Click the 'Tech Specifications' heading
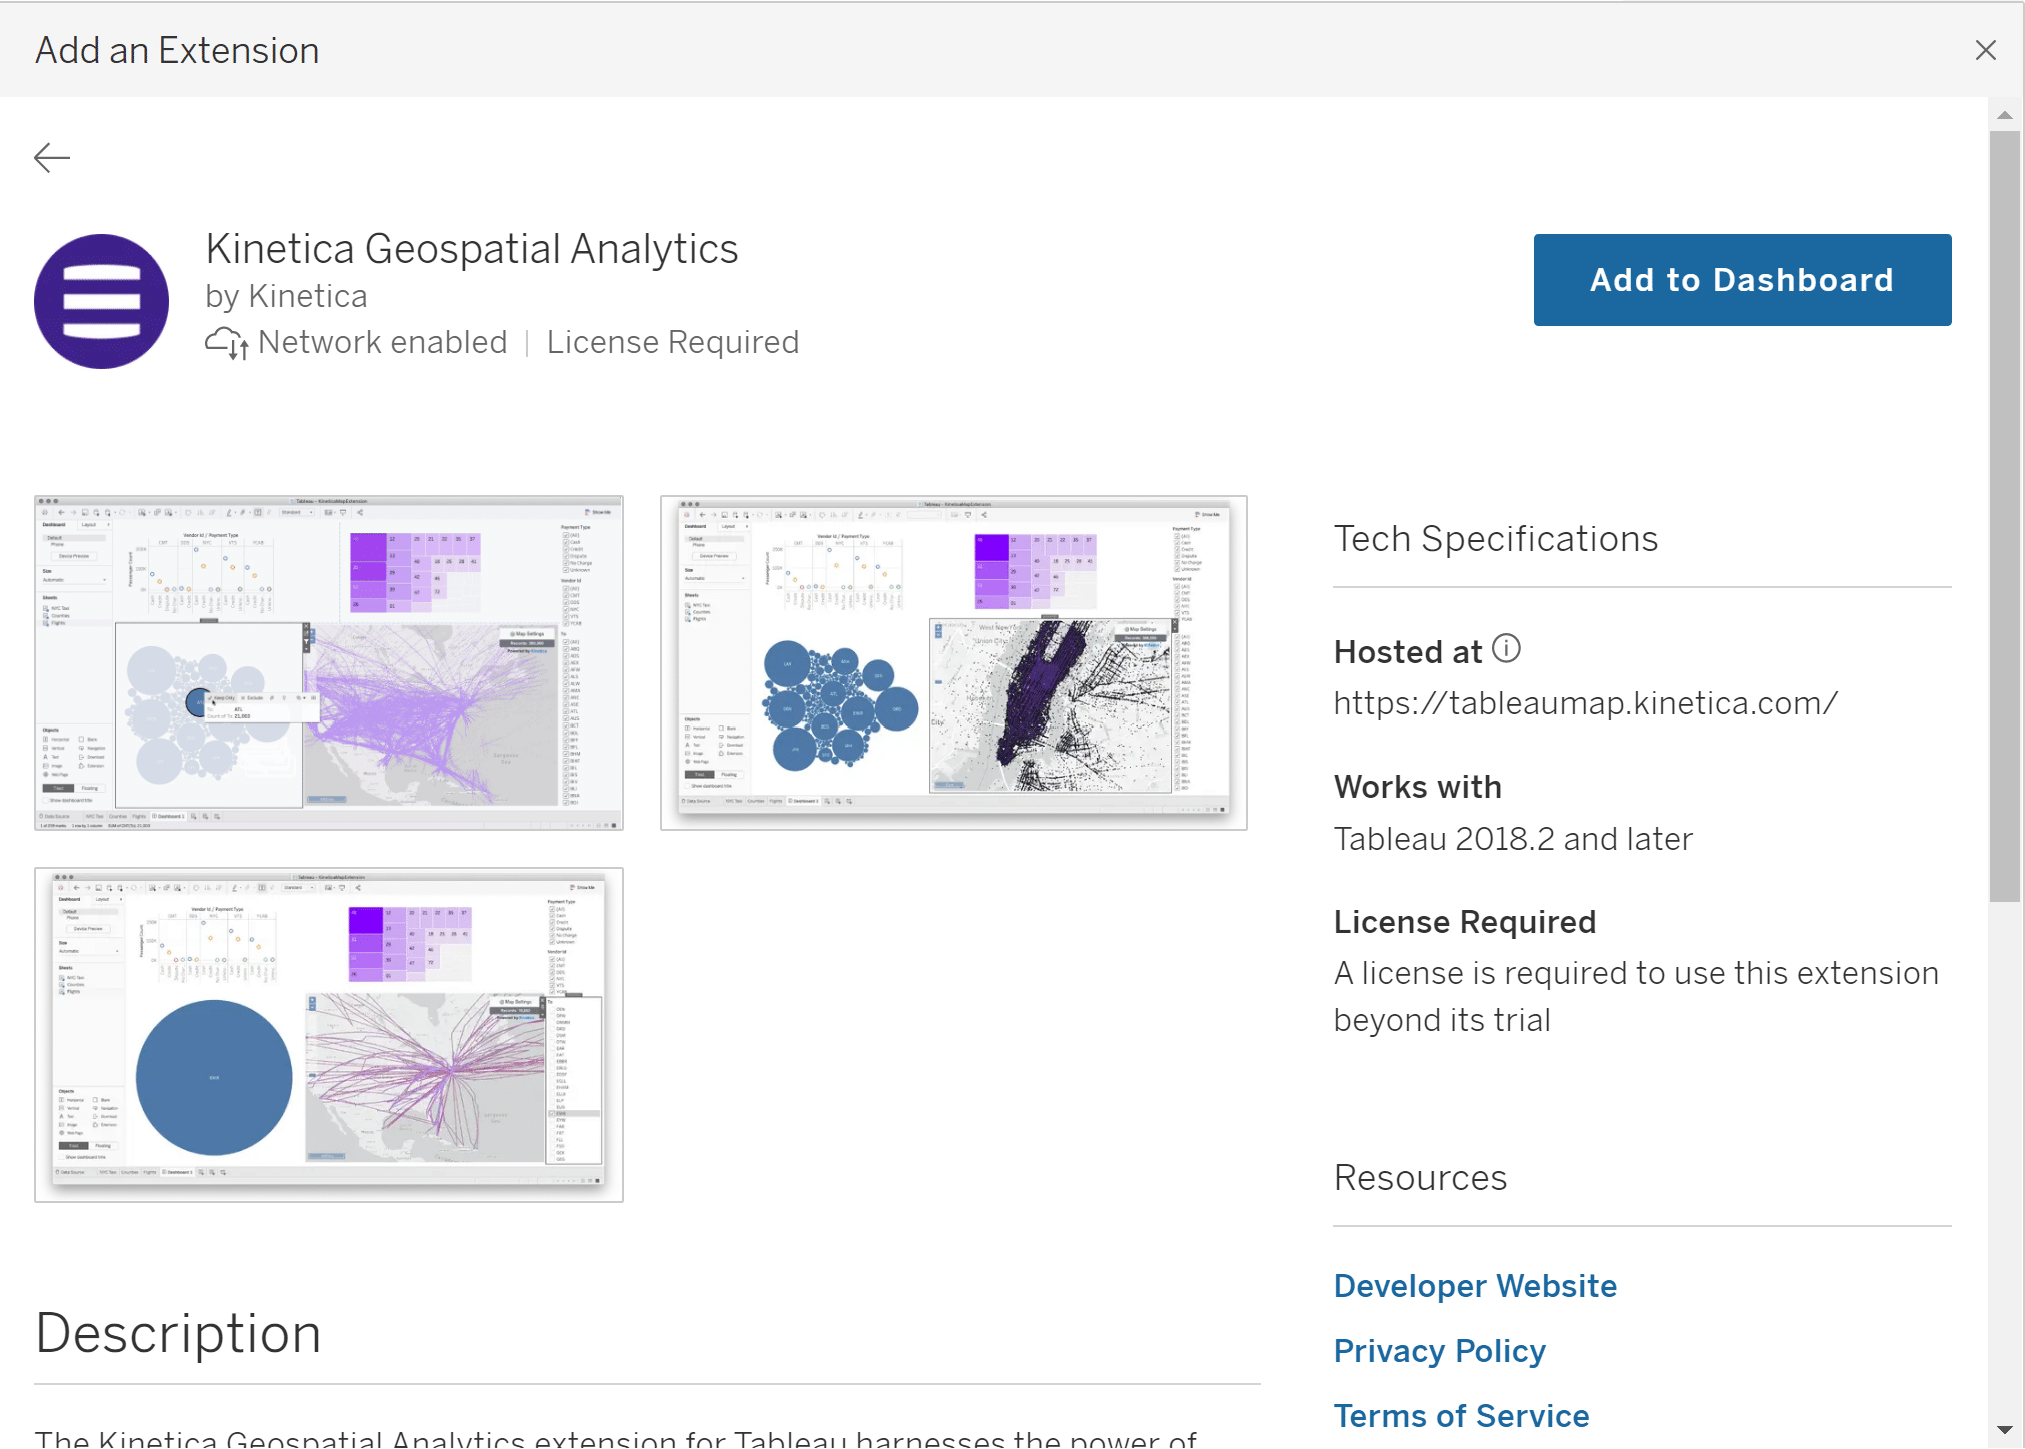Image resolution: width=2025 pixels, height=1449 pixels. click(1495, 538)
